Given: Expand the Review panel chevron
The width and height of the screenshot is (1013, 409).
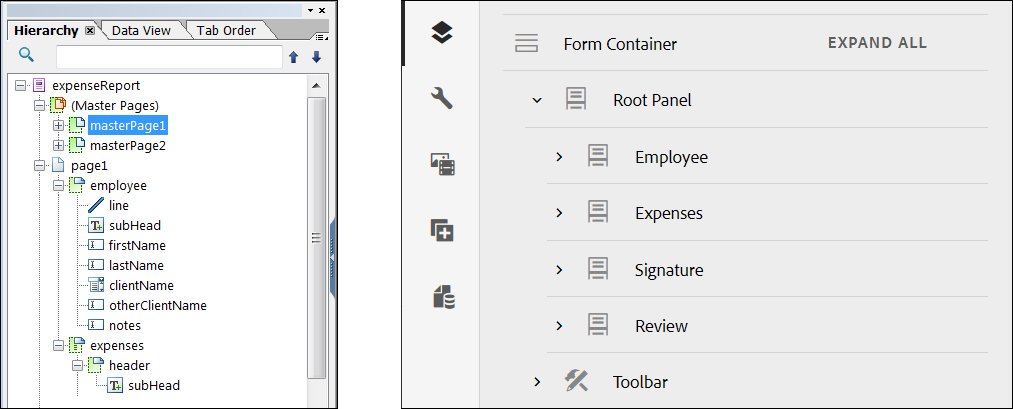Looking at the screenshot, I should [559, 326].
